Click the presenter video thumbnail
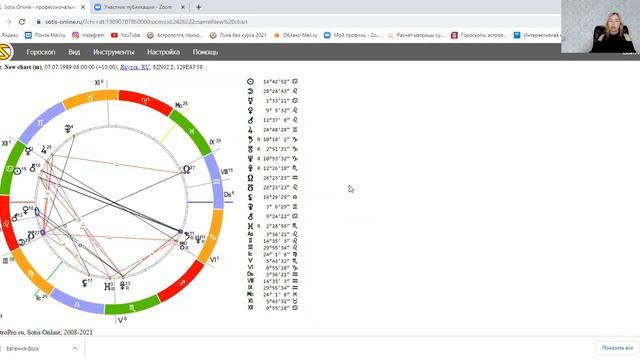This screenshot has height=360, width=640. point(600,26)
